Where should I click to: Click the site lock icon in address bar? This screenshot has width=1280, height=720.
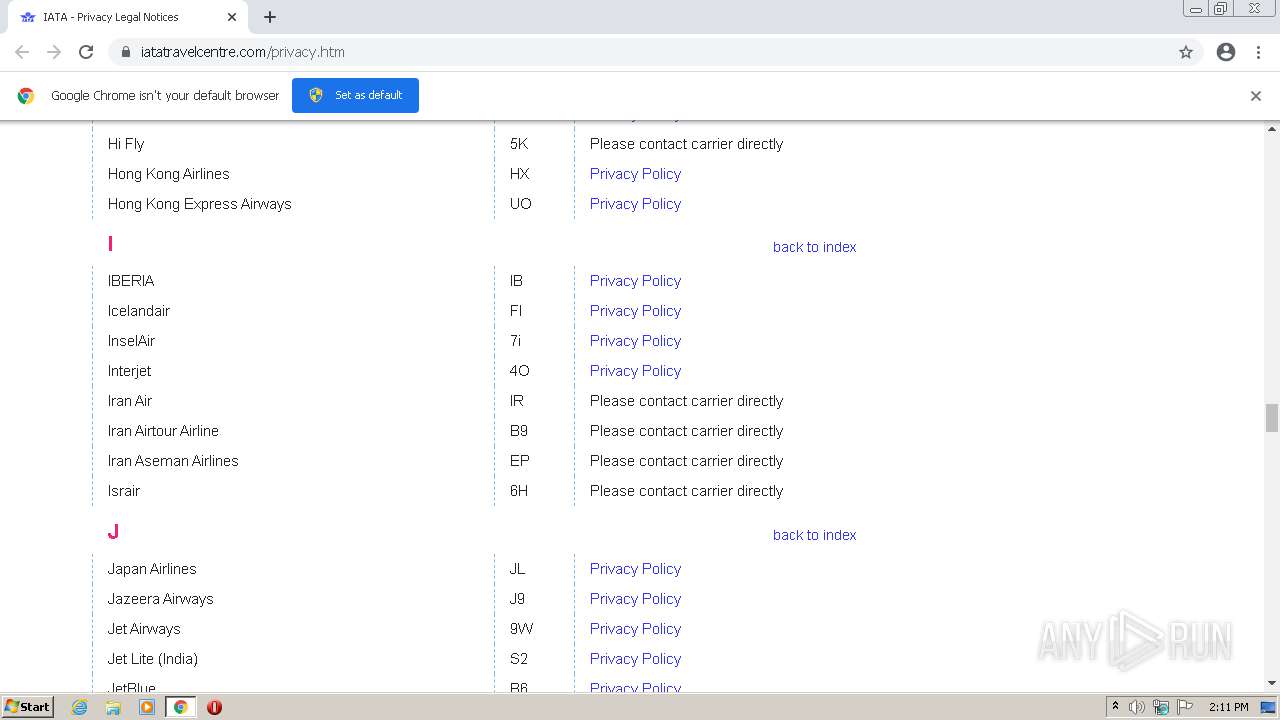click(x=125, y=52)
